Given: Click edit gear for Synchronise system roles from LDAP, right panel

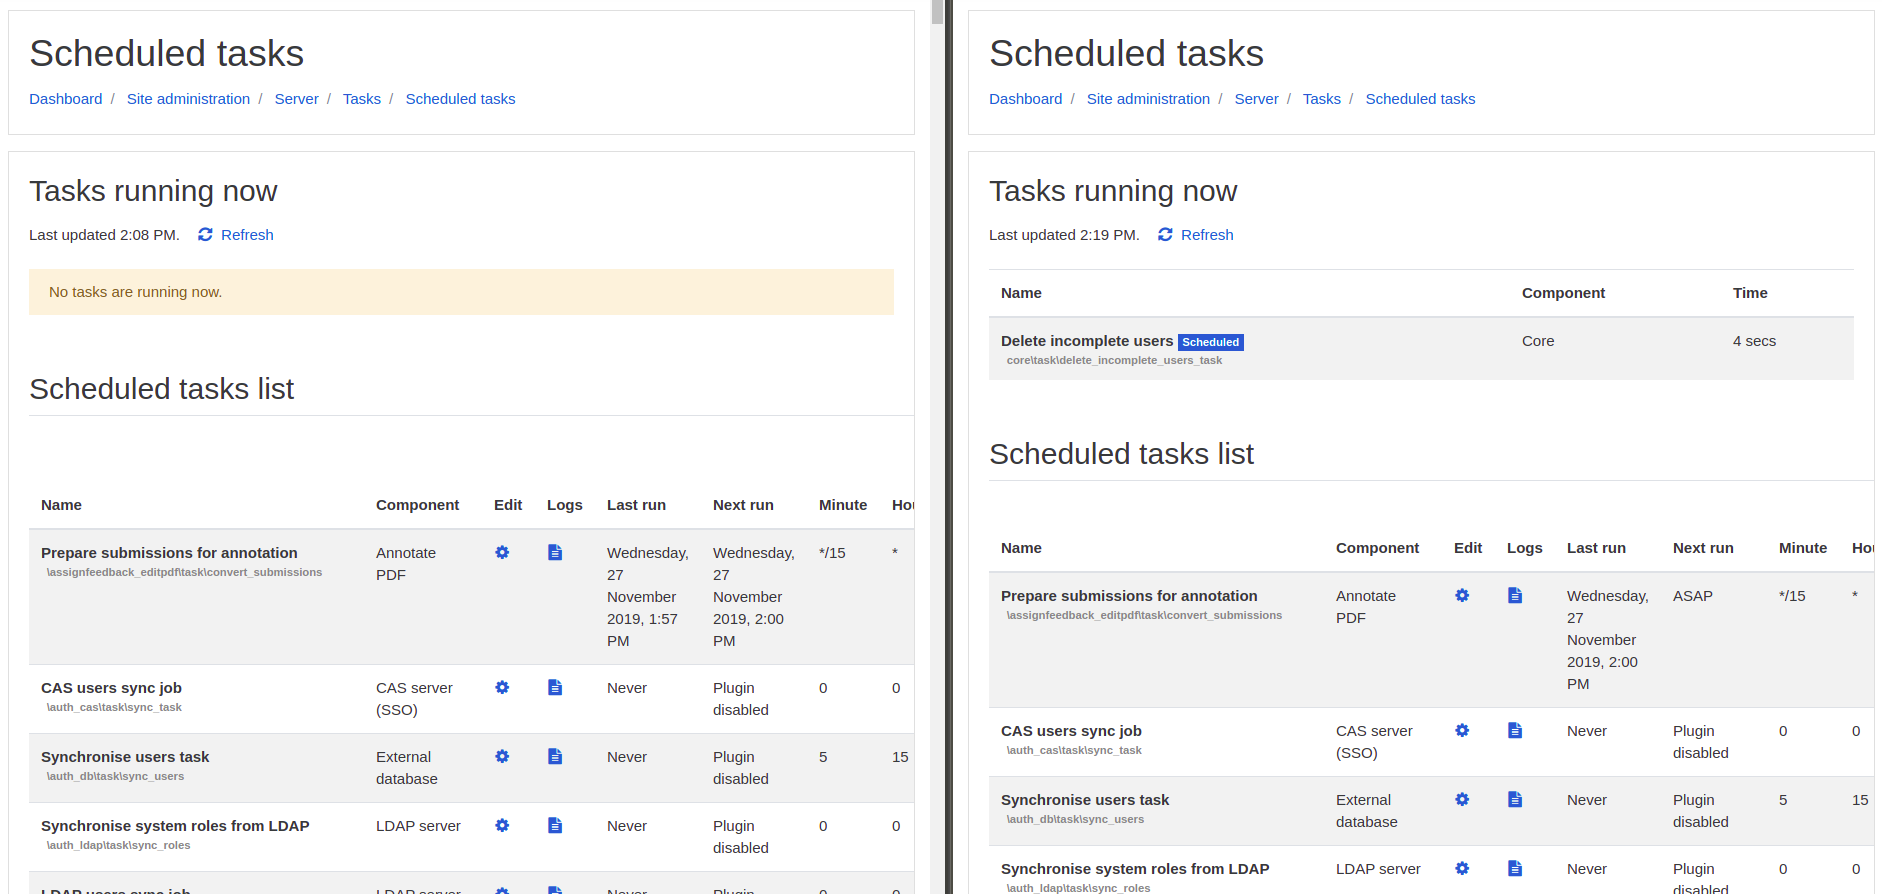Looking at the screenshot, I should pyautogui.click(x=1462, y=868).
